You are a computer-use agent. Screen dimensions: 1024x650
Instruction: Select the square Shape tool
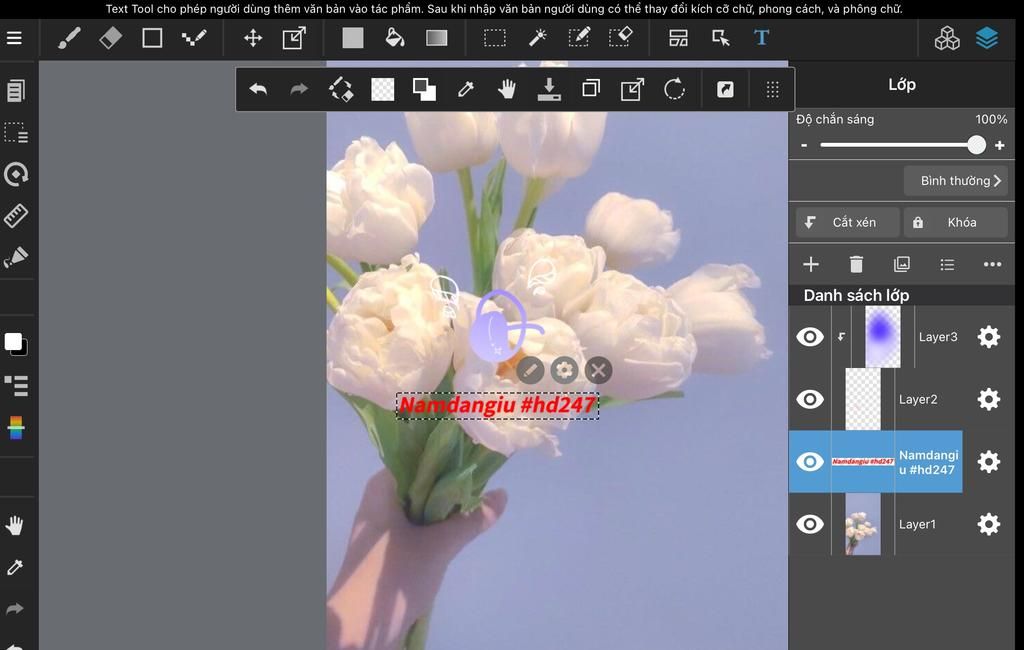coord(152,38)
